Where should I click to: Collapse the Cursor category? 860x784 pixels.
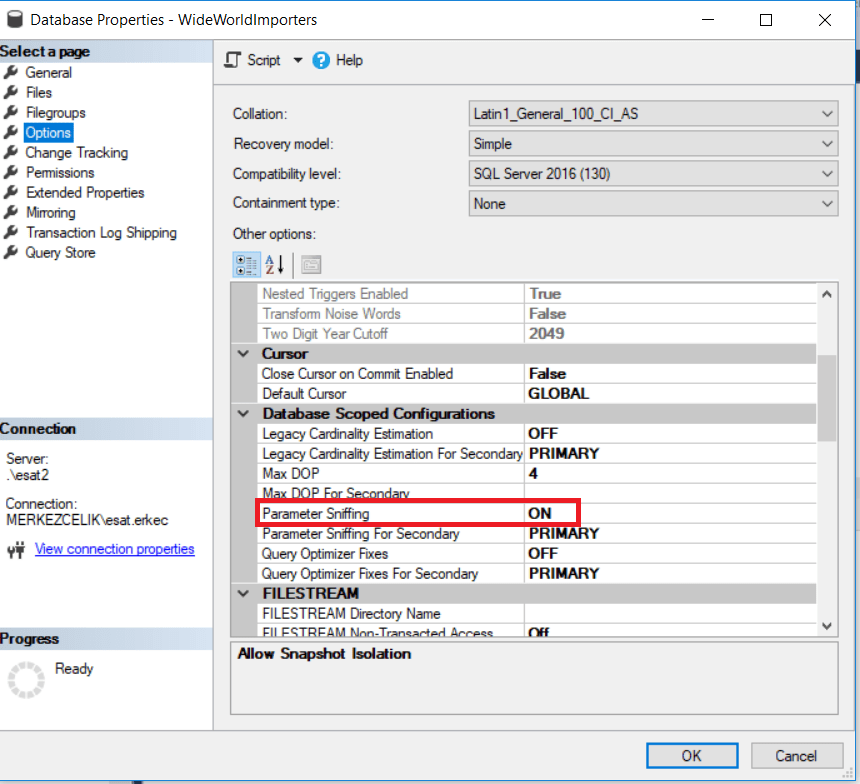tap(244, 354)
